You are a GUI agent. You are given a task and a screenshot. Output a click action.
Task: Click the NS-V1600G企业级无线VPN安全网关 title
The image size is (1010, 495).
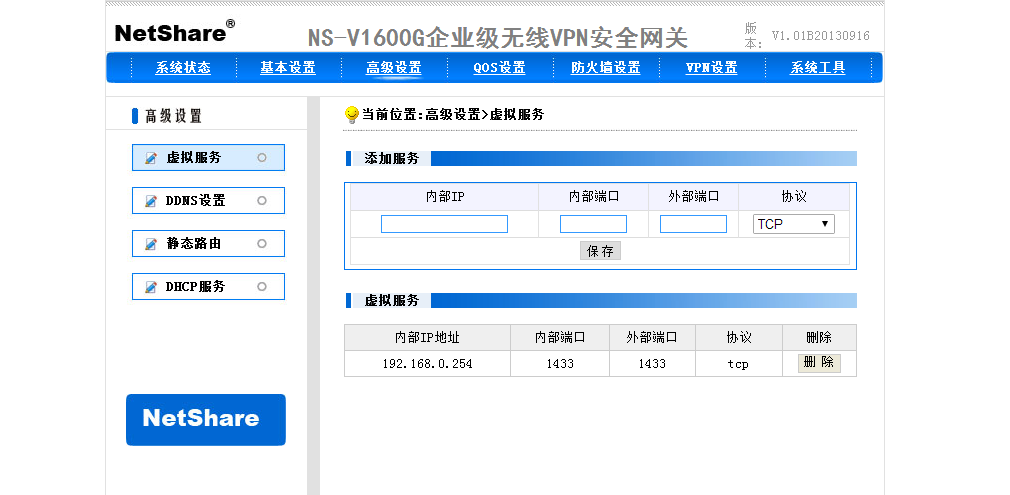tap(498, 38)
